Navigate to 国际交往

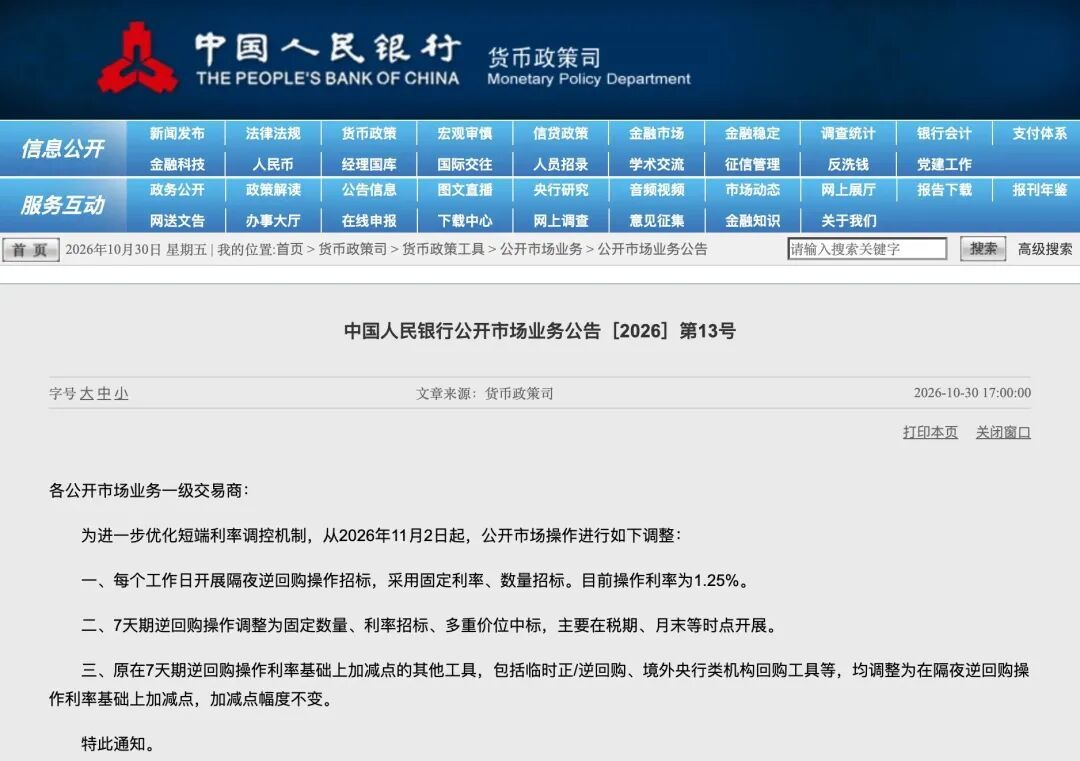pyautogui.click(x=465, y=165)
